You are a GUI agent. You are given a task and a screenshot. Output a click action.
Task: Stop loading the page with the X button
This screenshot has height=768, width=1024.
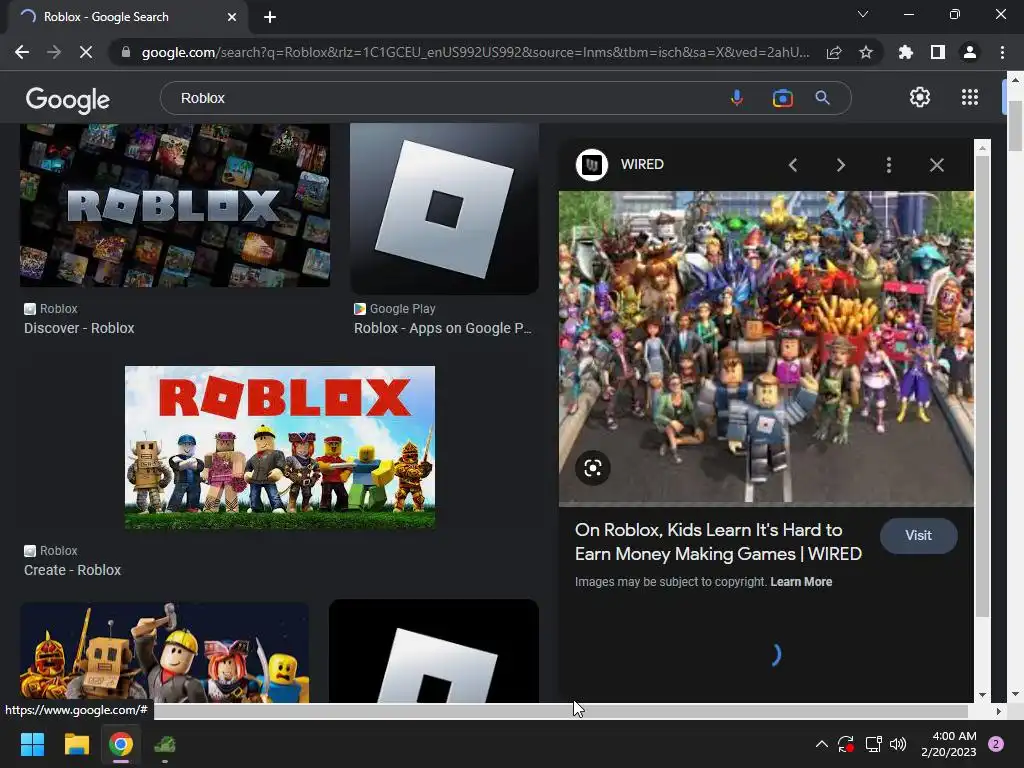tap(86, 52)
